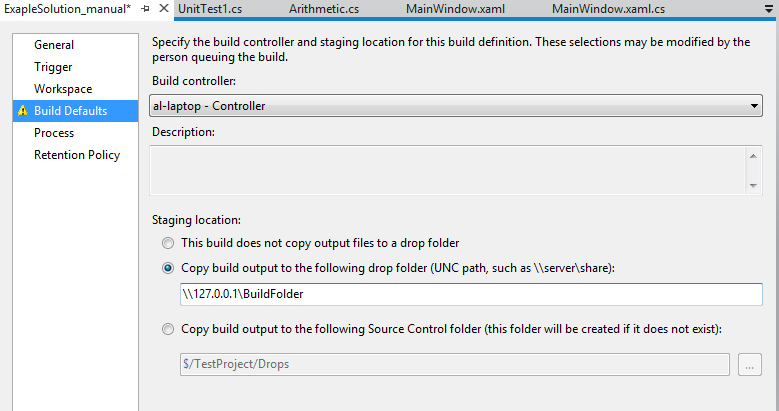Show the Retention Policy page

coord(77,155)
